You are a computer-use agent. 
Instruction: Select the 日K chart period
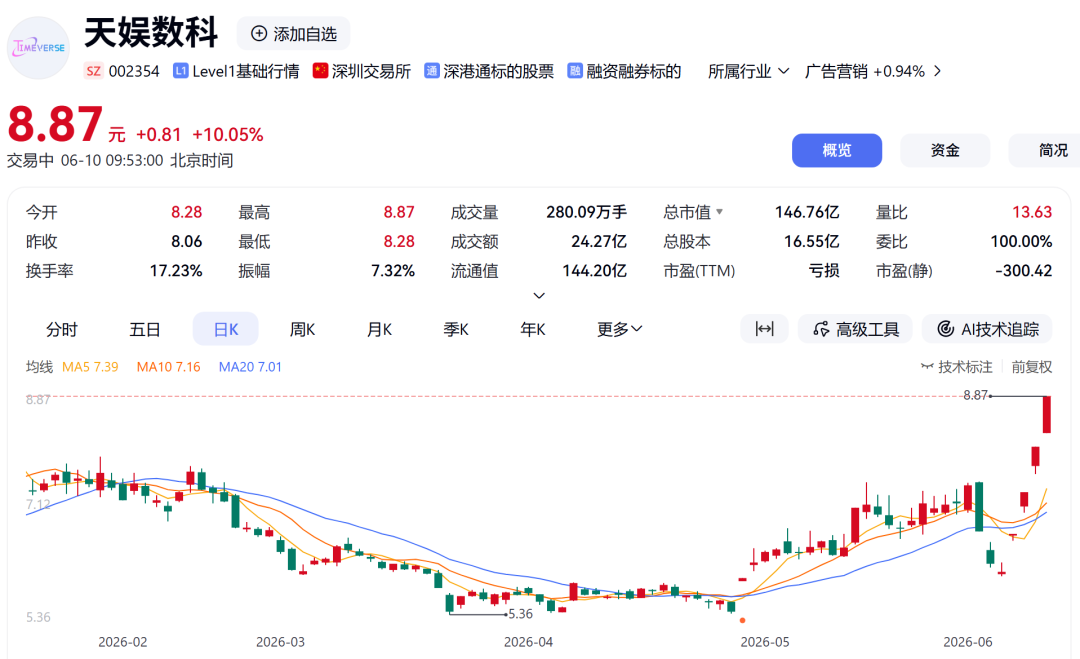coord(226,329)
